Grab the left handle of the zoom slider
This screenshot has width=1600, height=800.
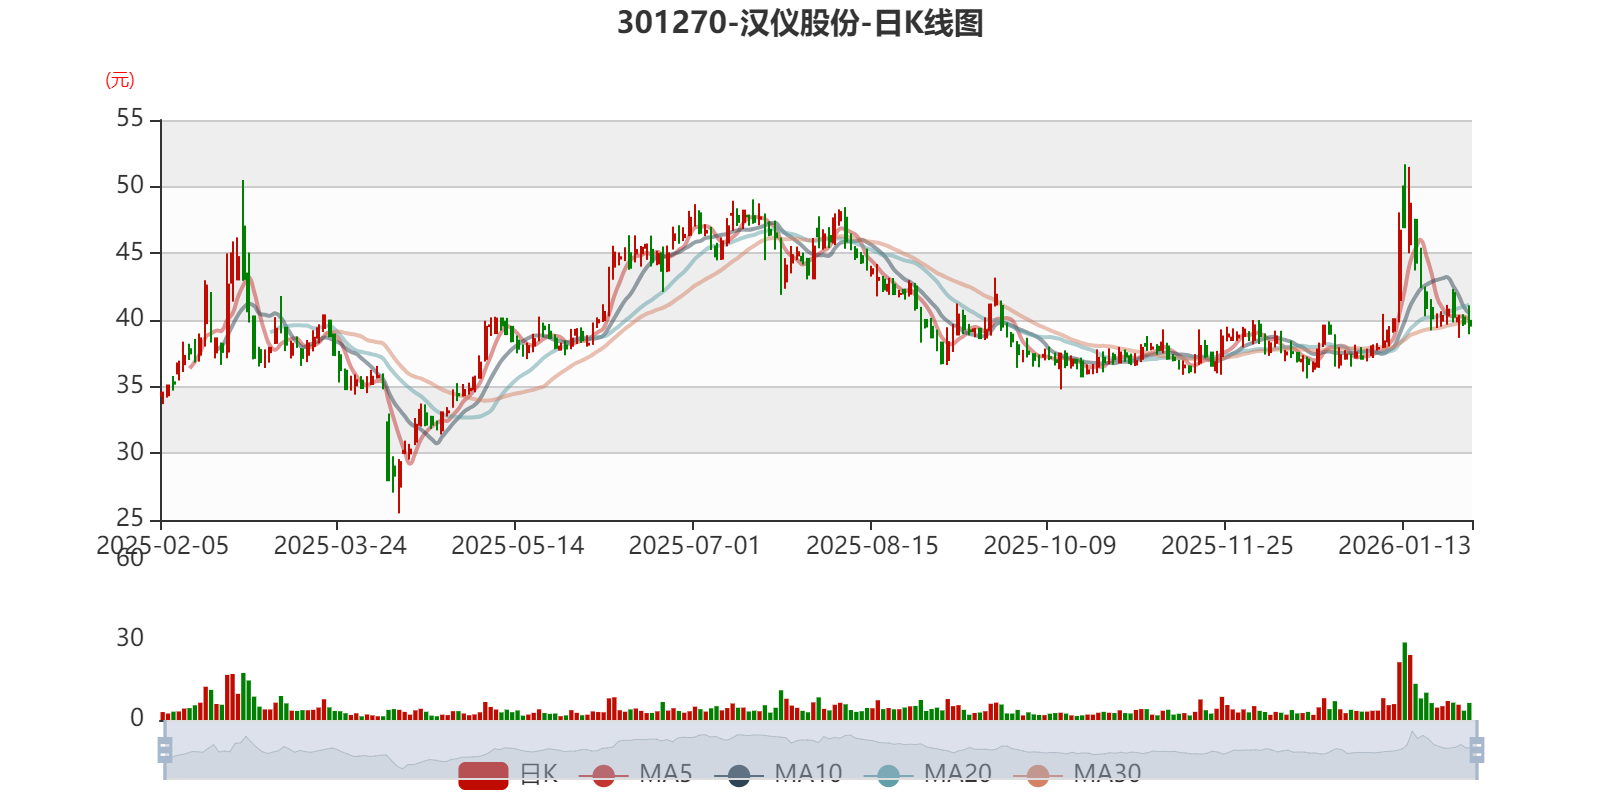pyautogui.click(x=165, y=749)
